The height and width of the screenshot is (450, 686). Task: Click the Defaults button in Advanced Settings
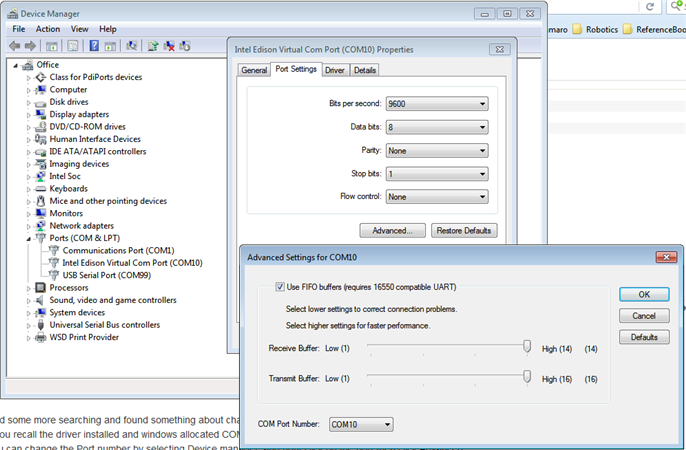point(644,337)
